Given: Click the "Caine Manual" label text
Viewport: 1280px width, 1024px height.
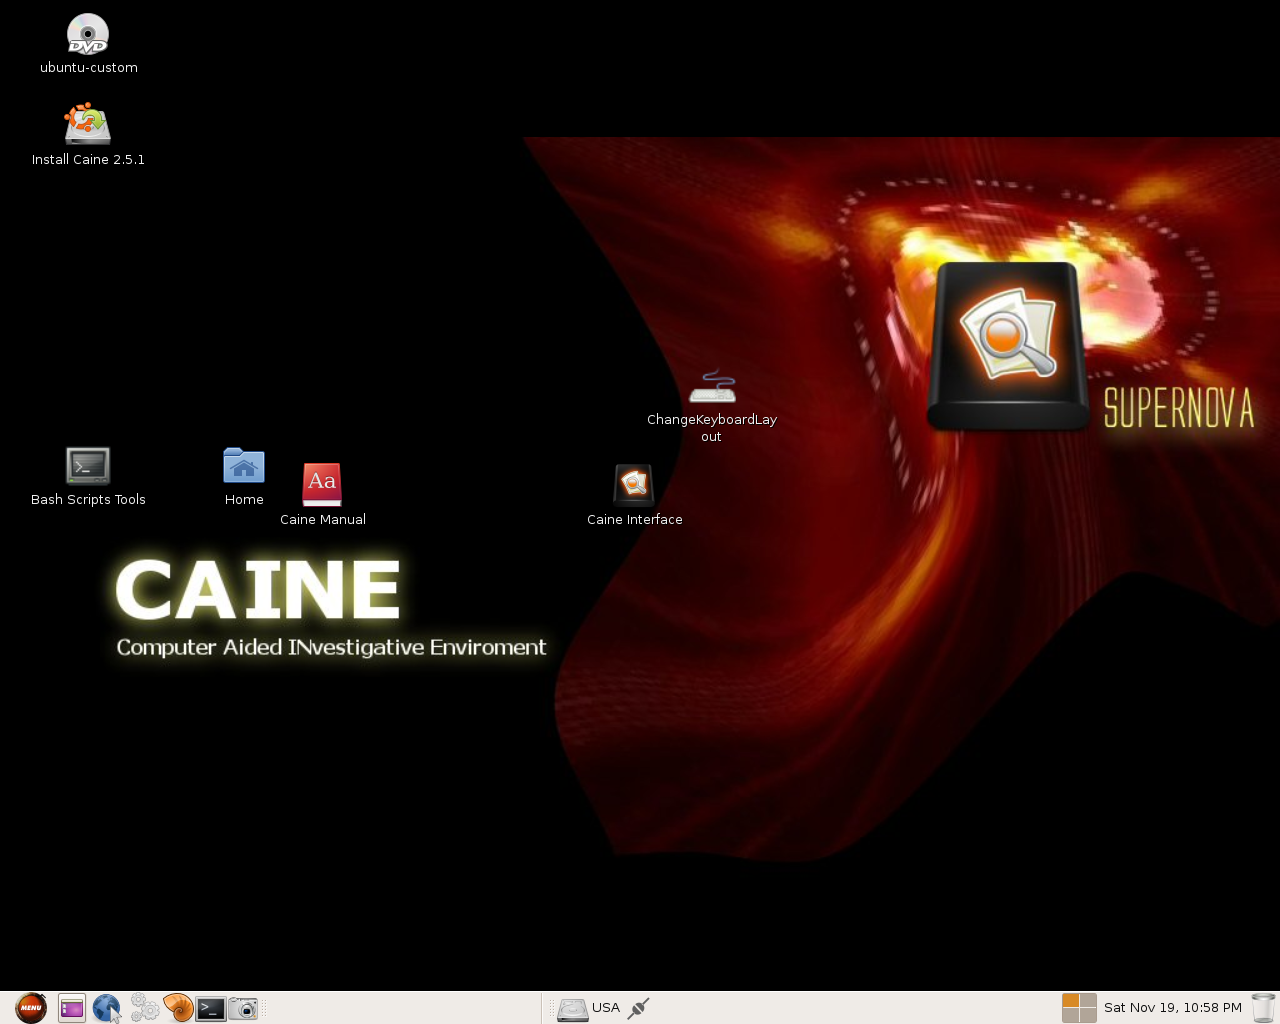Looking at the screenshot, I should [323, 520].
